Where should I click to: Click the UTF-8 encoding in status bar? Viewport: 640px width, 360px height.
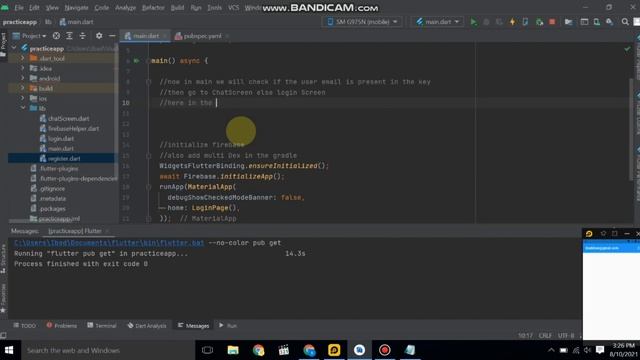tap(566, 336)
